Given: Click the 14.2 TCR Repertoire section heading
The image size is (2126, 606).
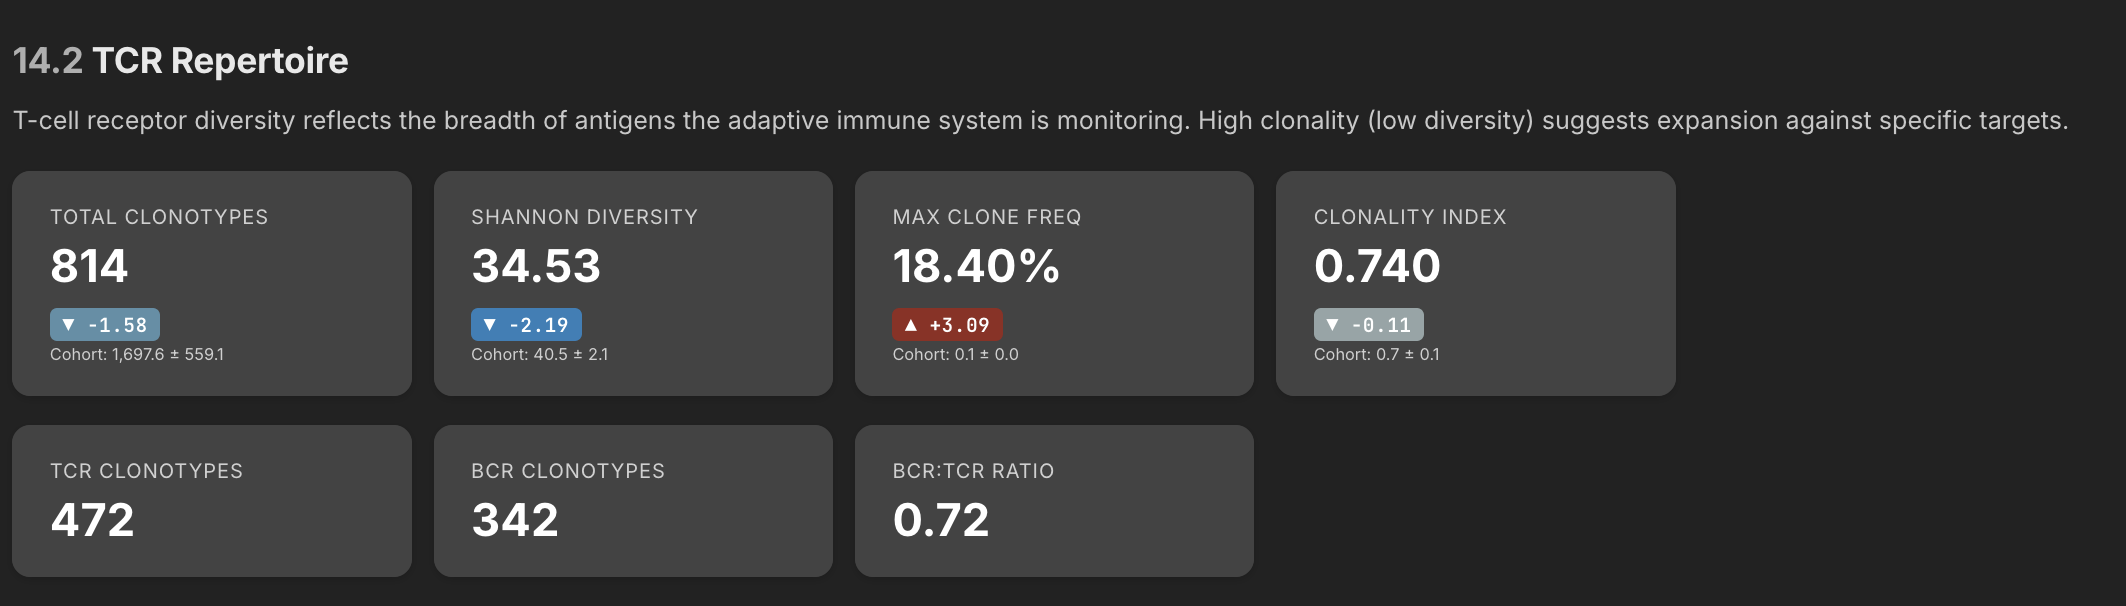Looking at the screenshot, I should (181, 61).
